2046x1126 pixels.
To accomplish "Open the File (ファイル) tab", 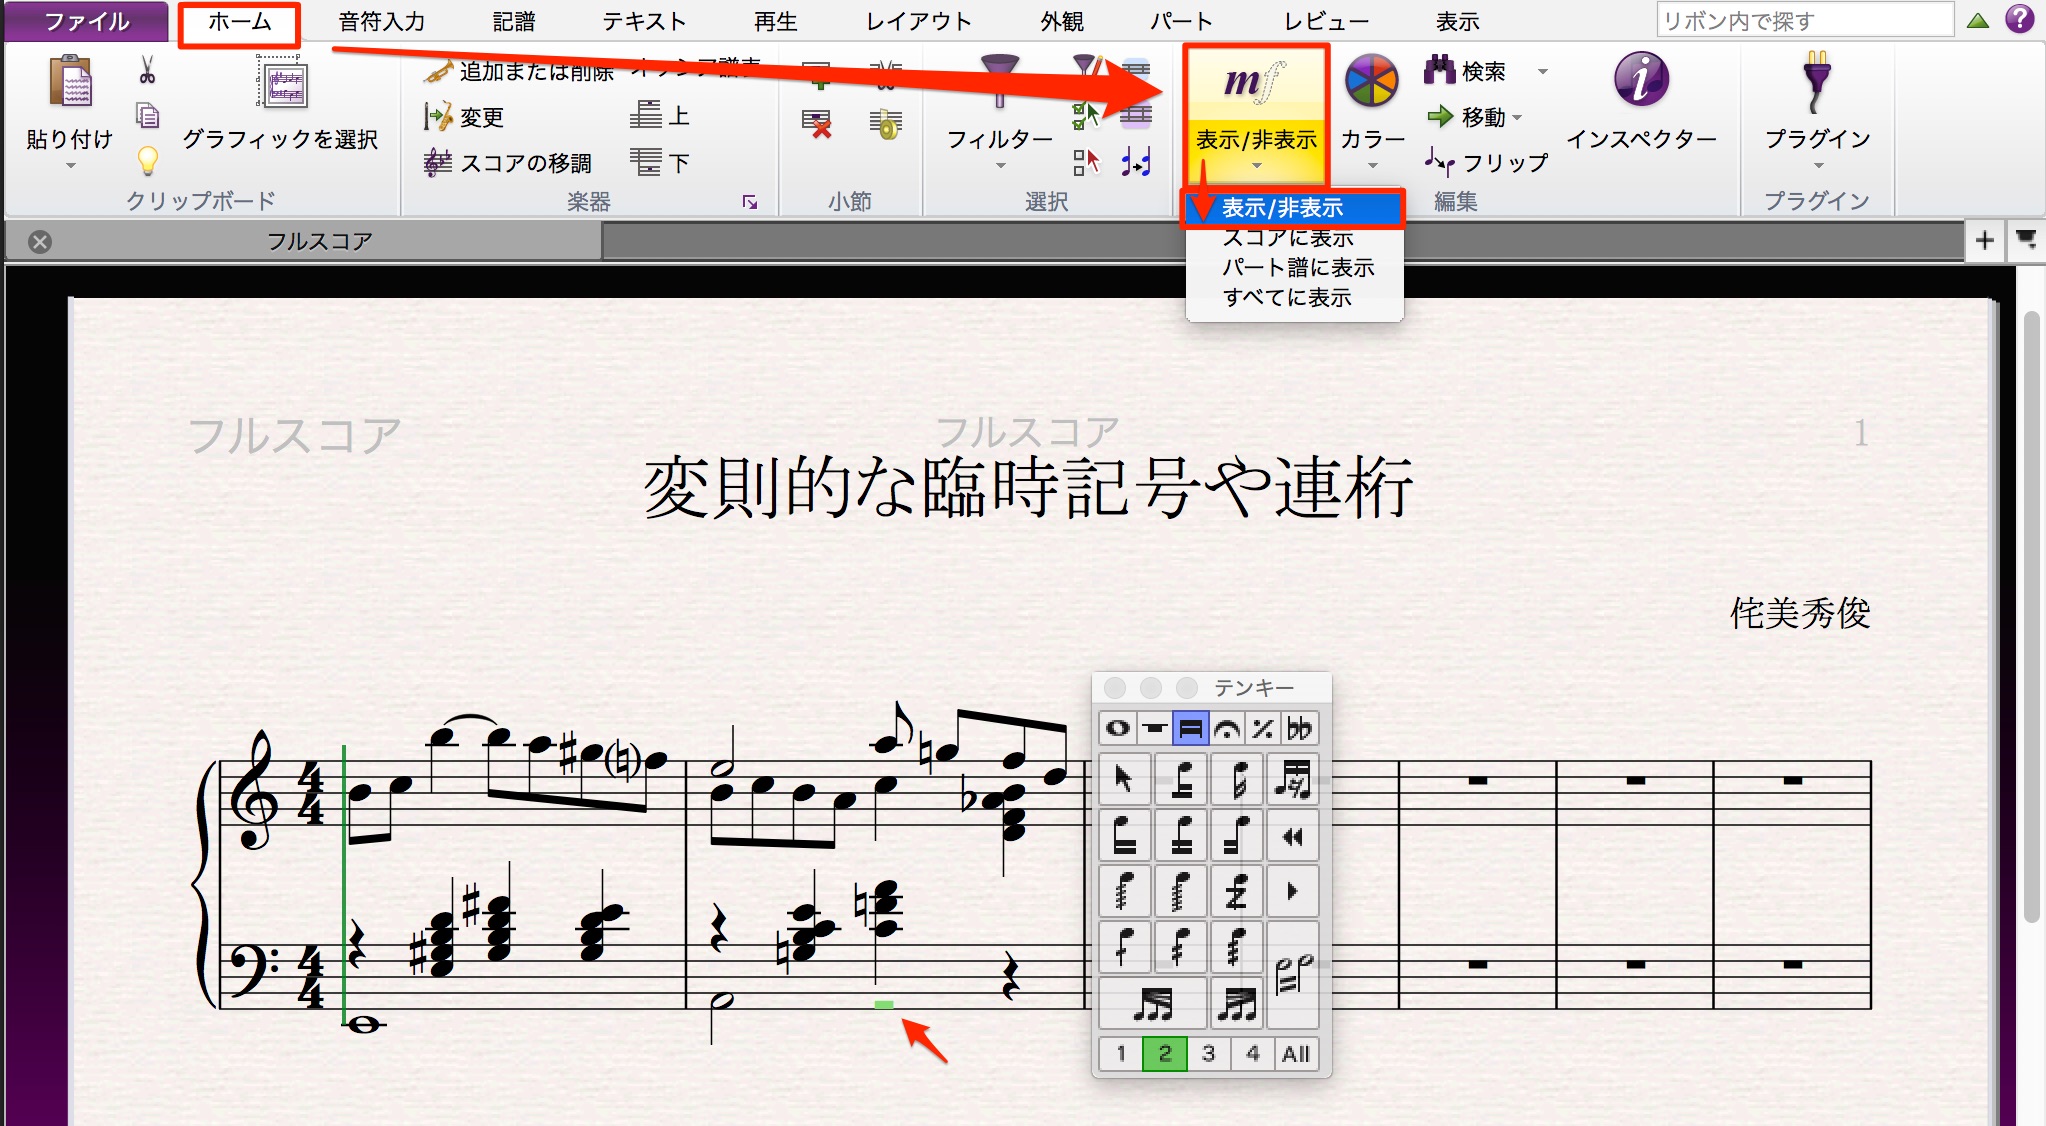I will [x=87, y=21].
